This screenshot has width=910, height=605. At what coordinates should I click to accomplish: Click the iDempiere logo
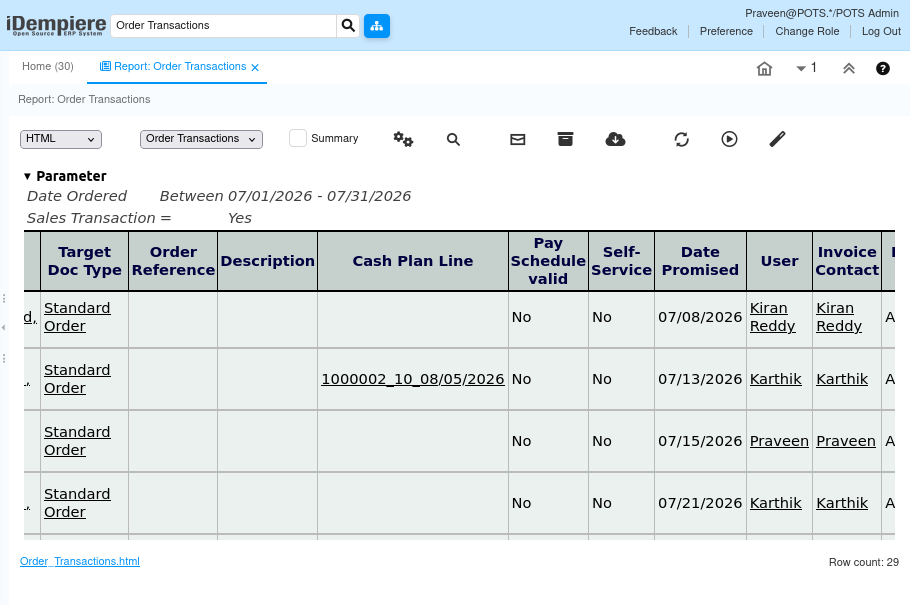point(56,26)
